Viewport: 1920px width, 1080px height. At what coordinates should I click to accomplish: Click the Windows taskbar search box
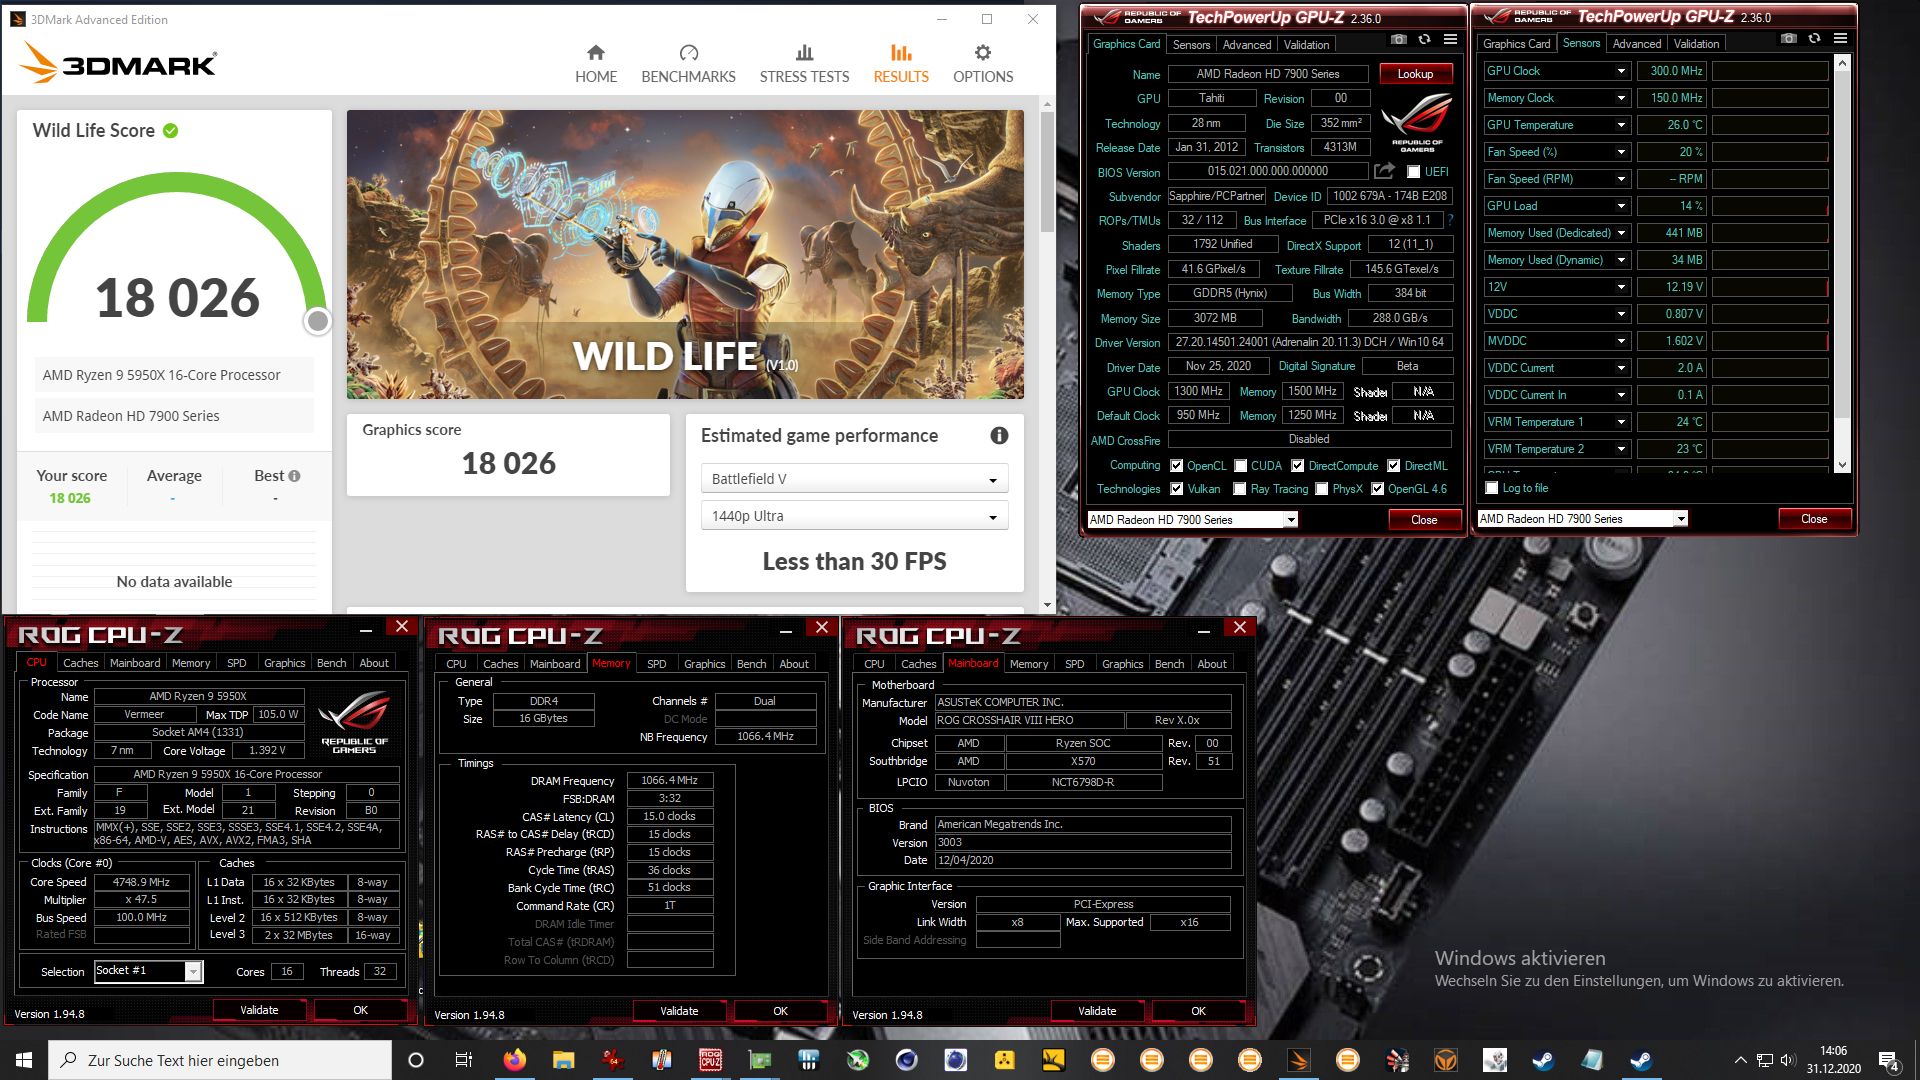click(x=220, y=1060)
